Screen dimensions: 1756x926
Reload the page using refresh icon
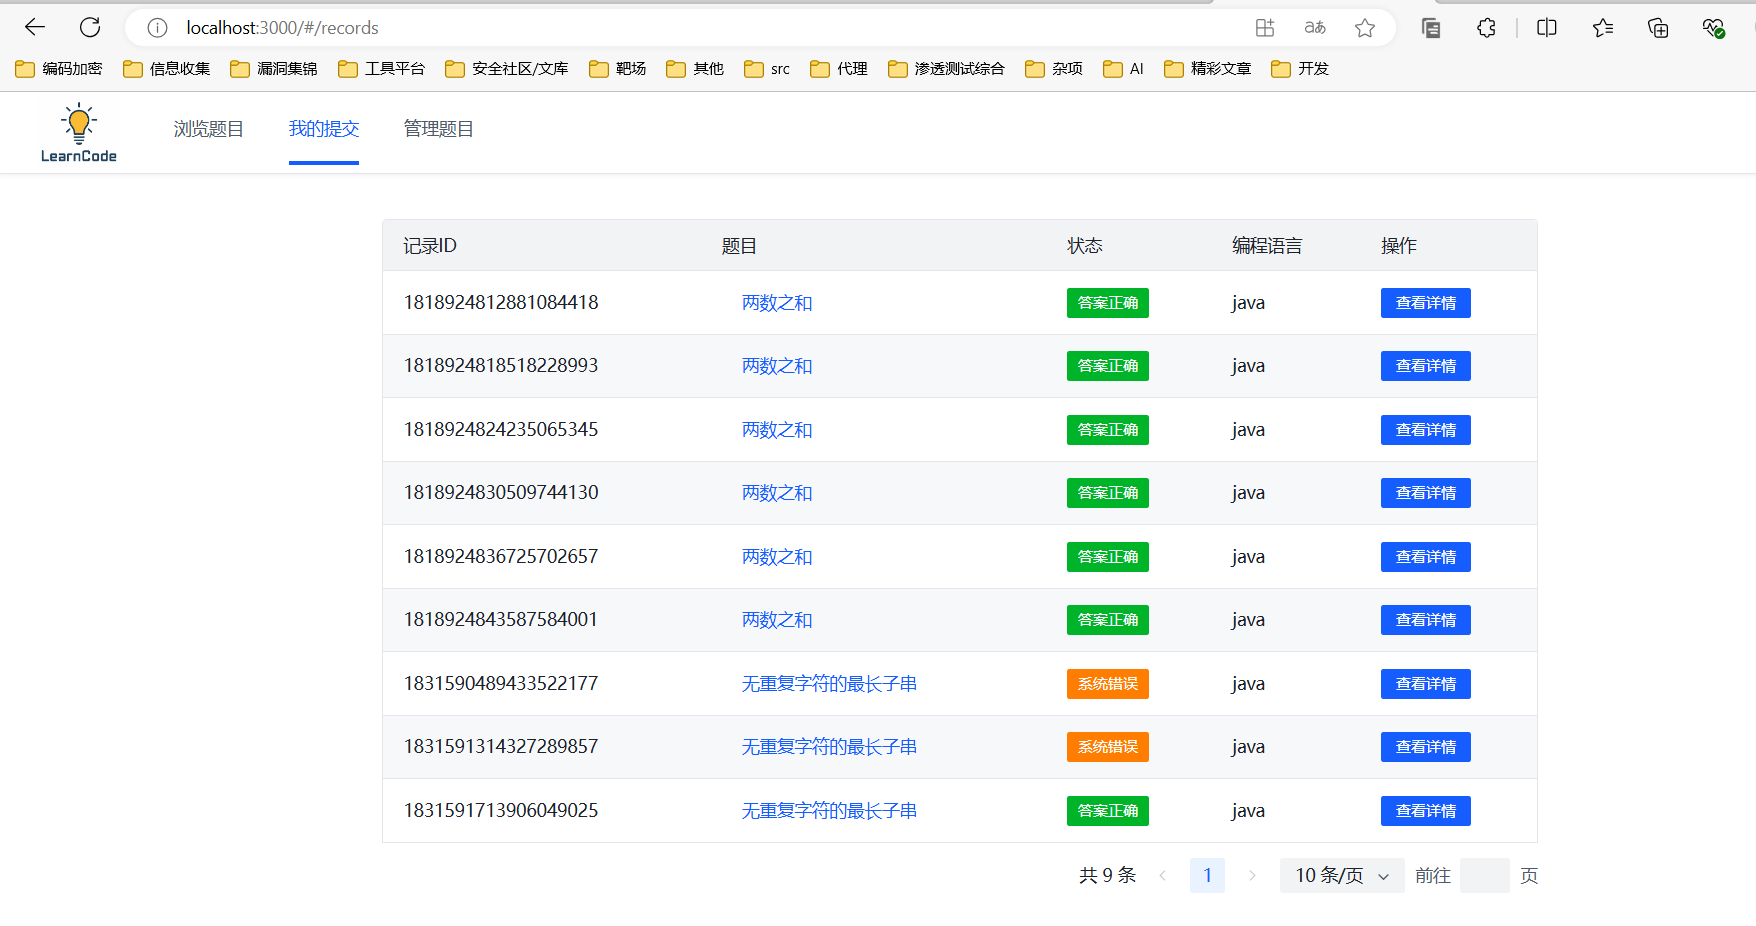(90, 27)
